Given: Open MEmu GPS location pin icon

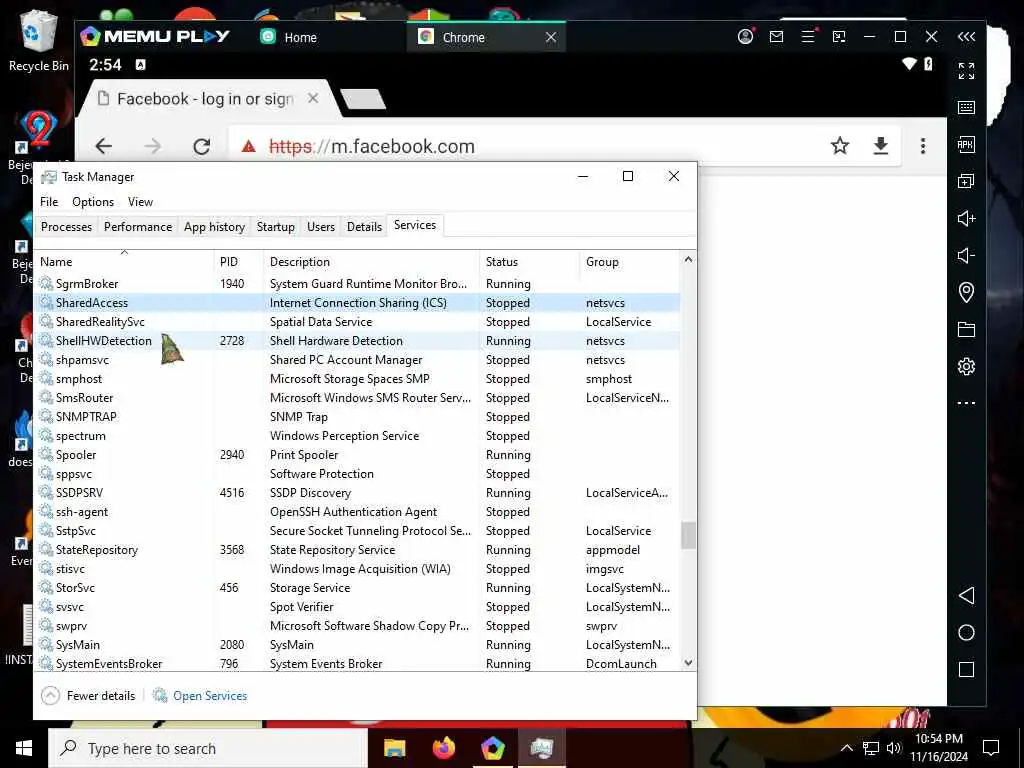Looking at the screenshot, I should click(x=967, y=292).
